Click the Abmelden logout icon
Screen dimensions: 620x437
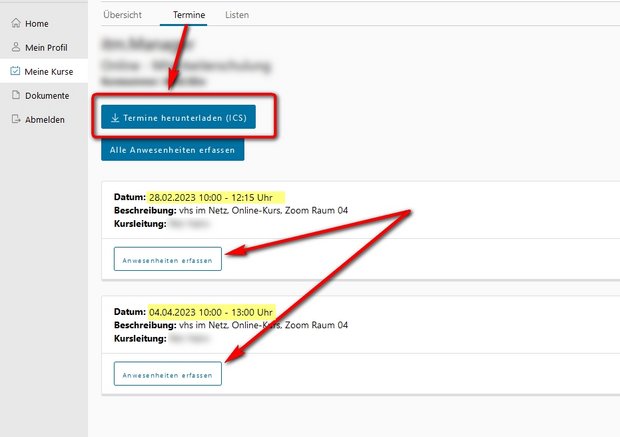[x=15, y=120]
